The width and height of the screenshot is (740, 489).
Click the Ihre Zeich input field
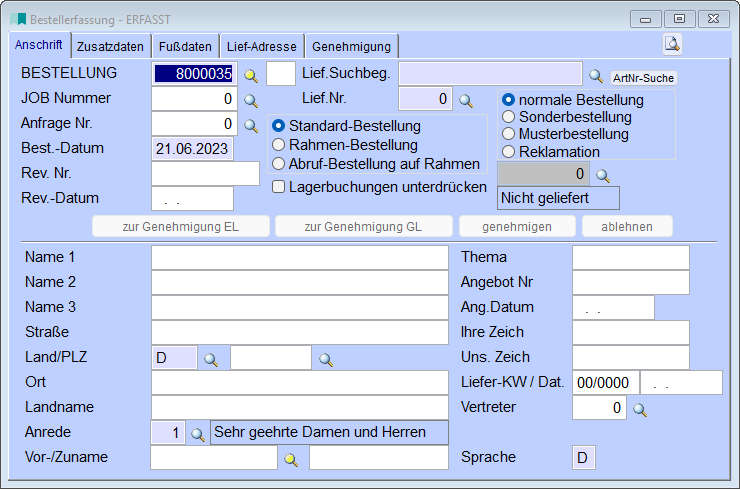631,333
